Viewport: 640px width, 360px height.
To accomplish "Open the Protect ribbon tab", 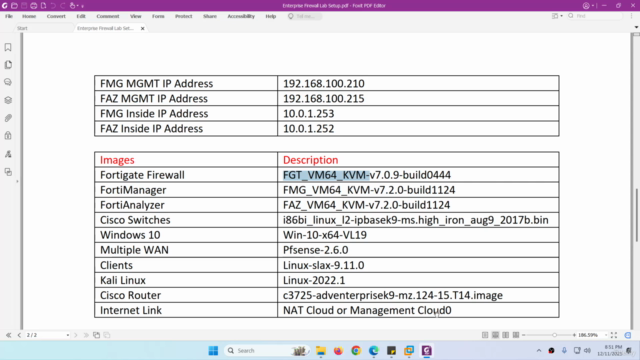I will pyautogui.click(x=183, y=16).
